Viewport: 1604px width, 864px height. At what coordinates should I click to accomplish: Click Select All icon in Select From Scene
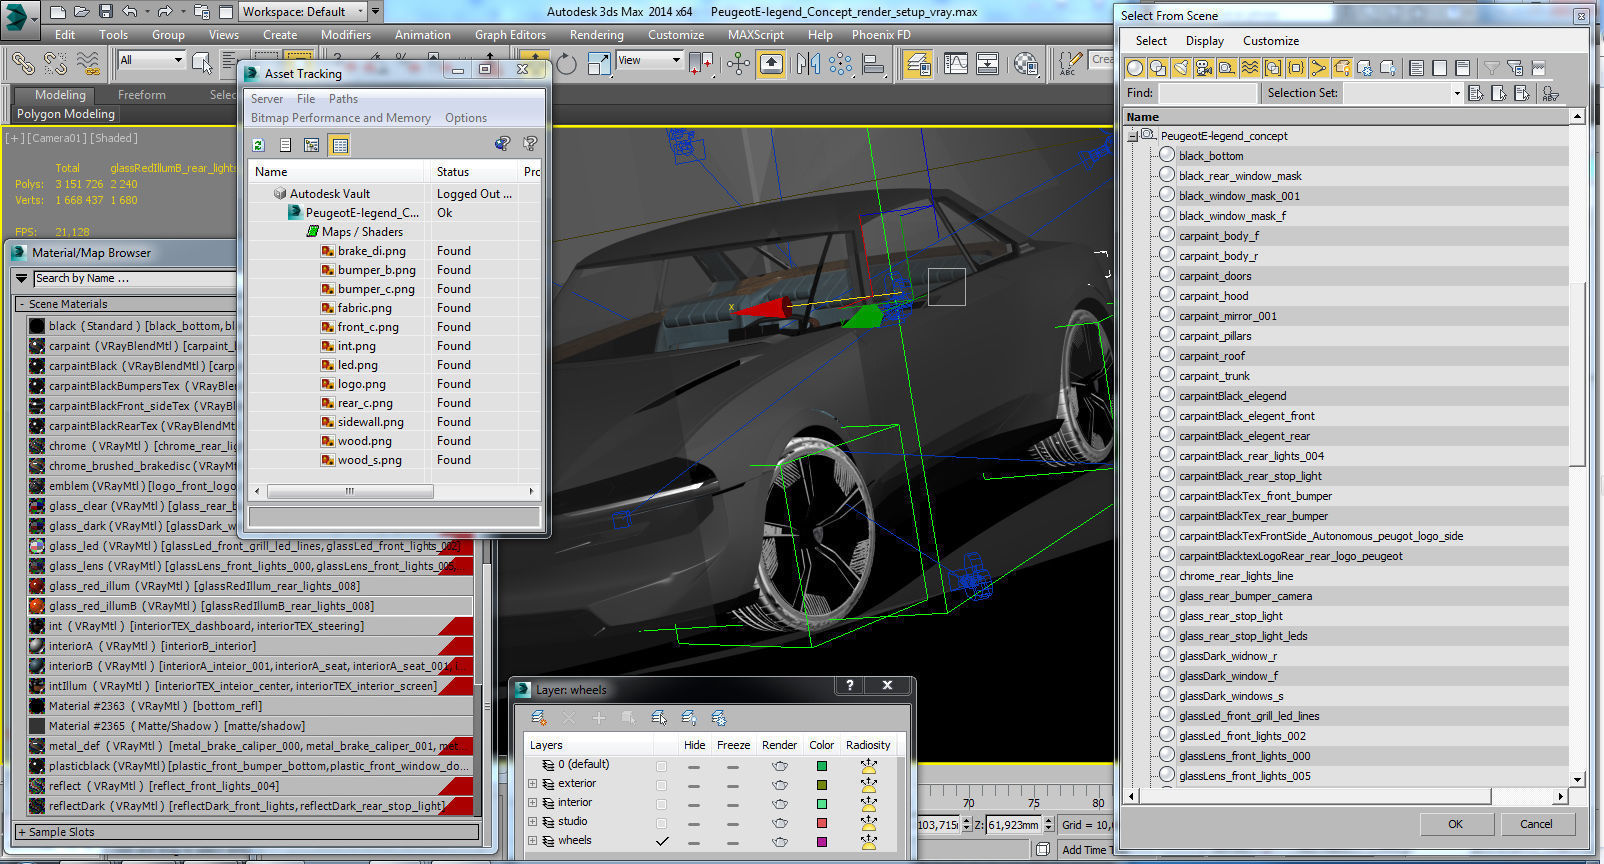coord(1416,68)
